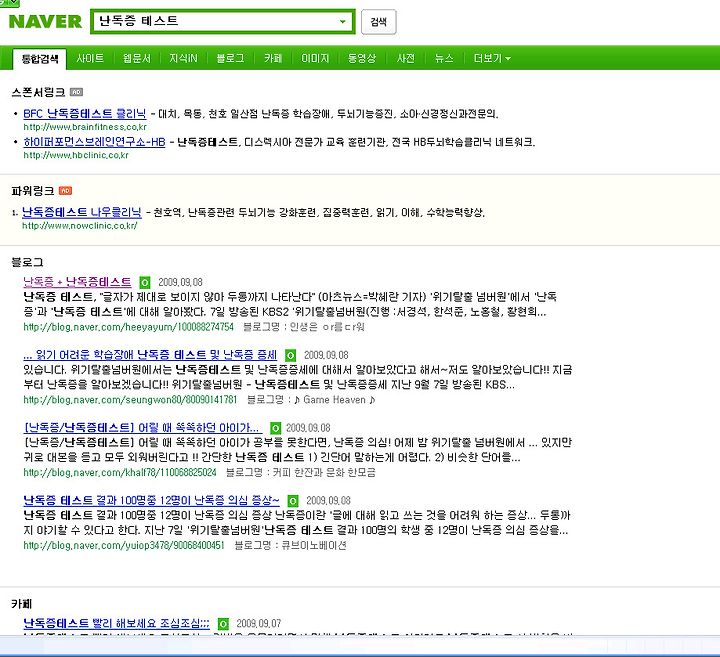Open the 뉴스 tab
The image size is (720, 657).
444,58
